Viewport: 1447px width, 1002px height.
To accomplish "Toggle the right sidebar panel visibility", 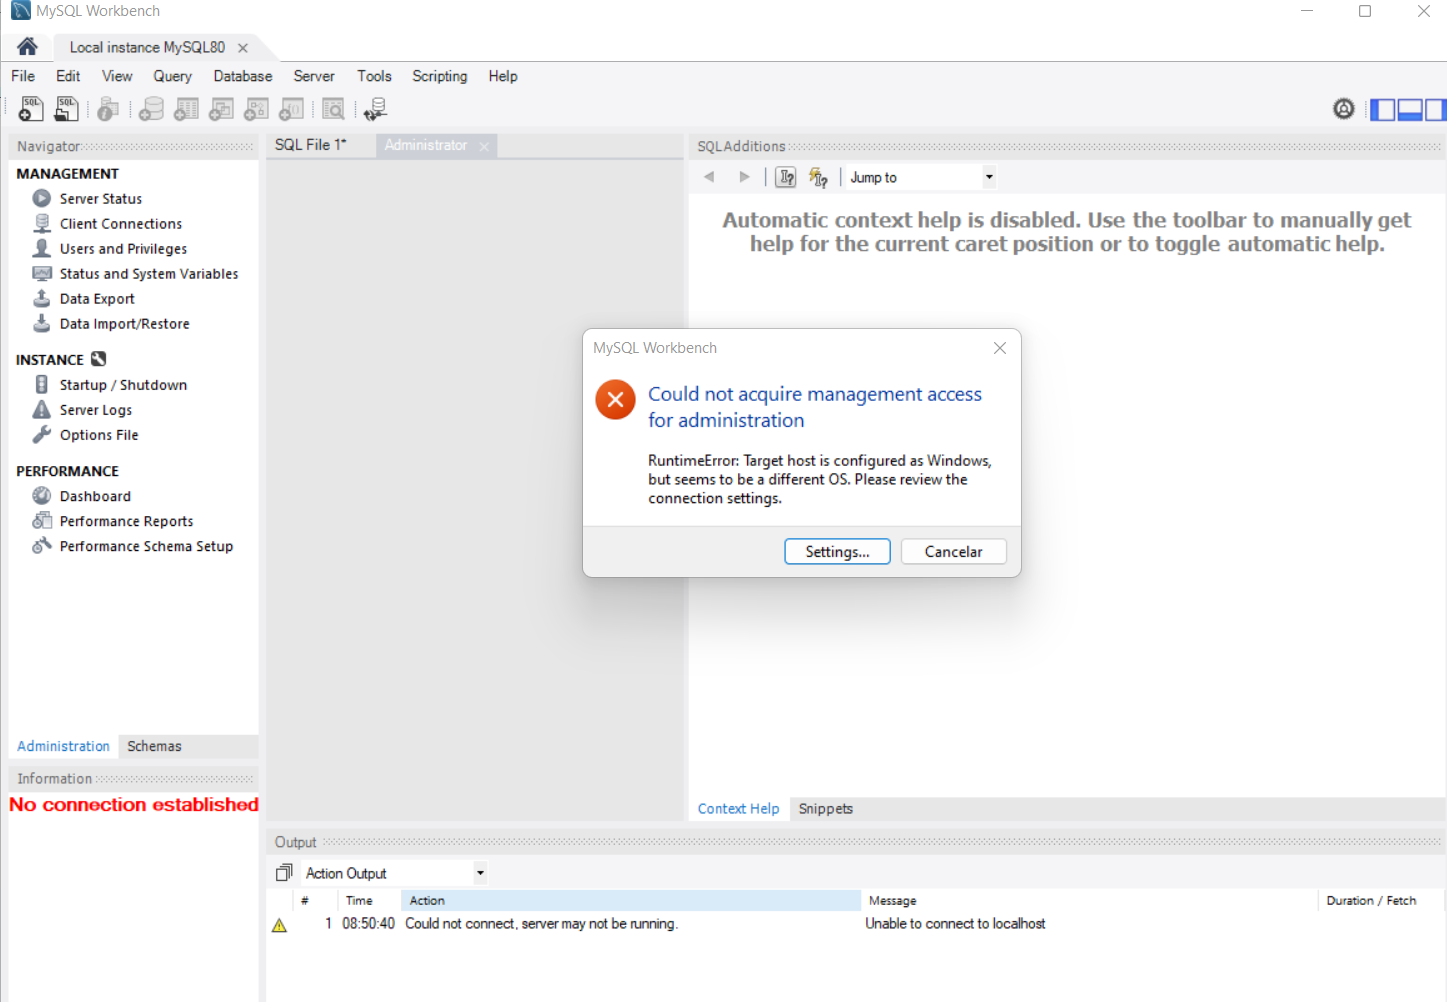I will (x=1435, y=110).
